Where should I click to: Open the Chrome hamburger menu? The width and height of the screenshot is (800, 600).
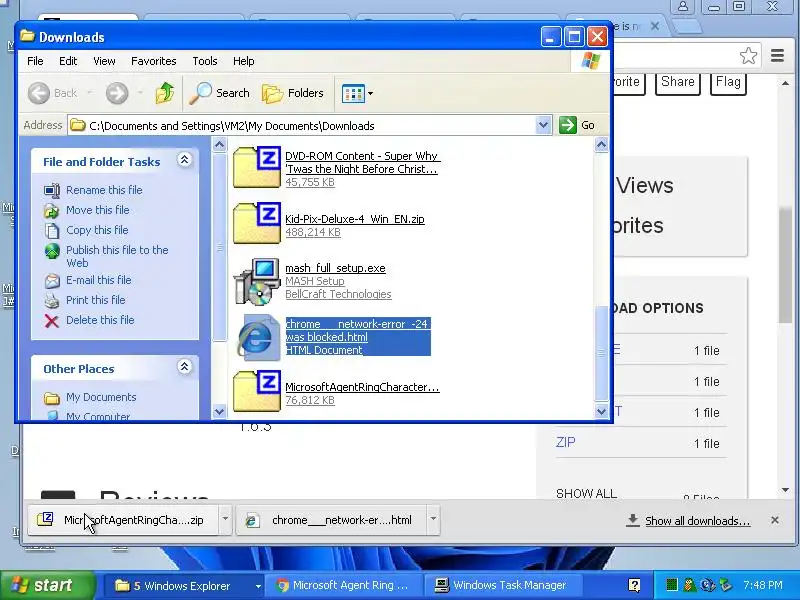(777, 55)
